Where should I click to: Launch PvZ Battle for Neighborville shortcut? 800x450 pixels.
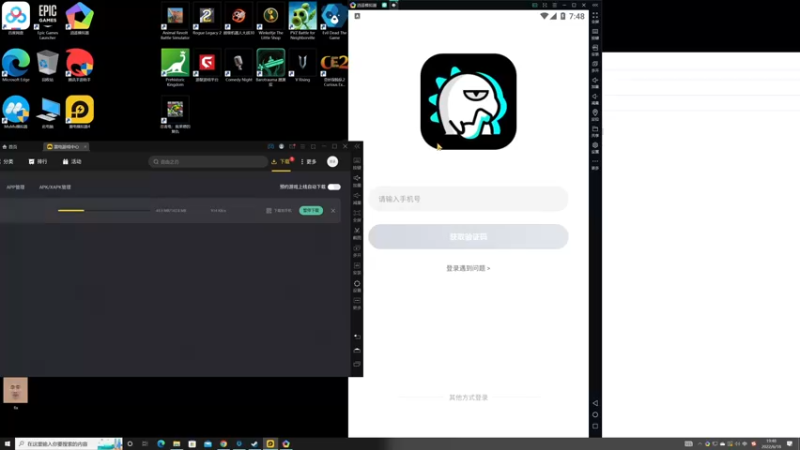coord(303,20)
